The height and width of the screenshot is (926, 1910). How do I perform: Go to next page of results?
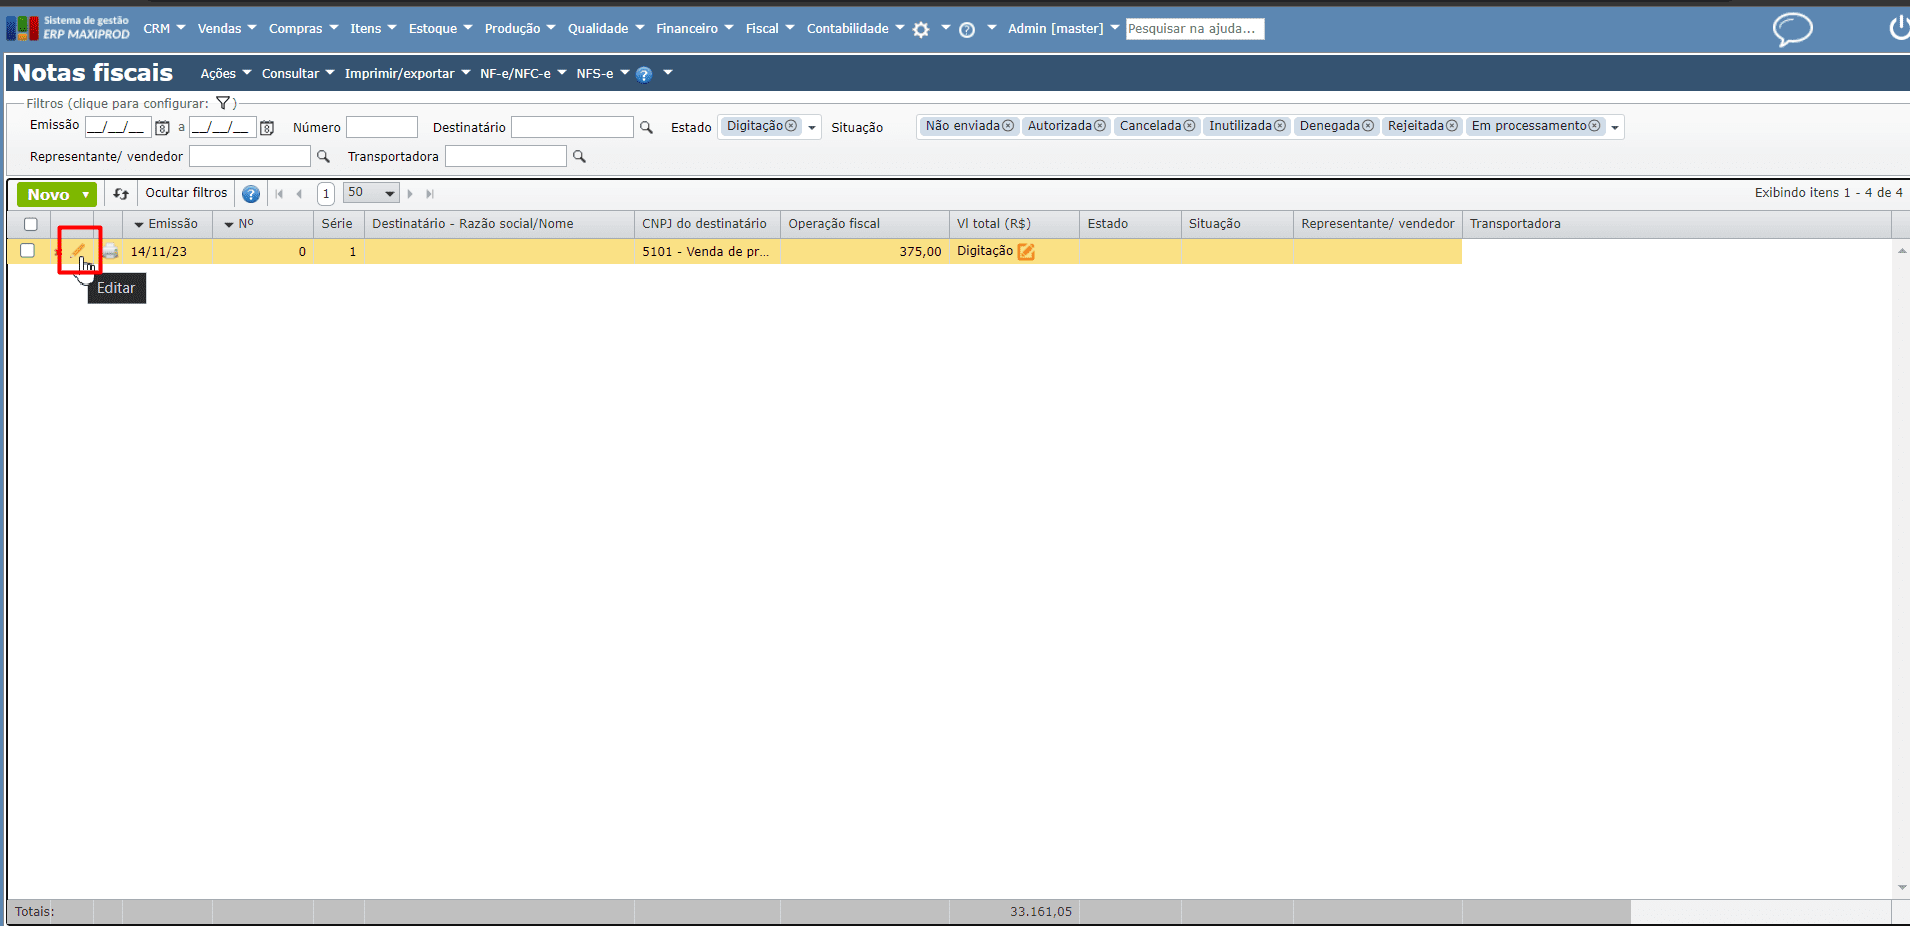tap(410, 194)
